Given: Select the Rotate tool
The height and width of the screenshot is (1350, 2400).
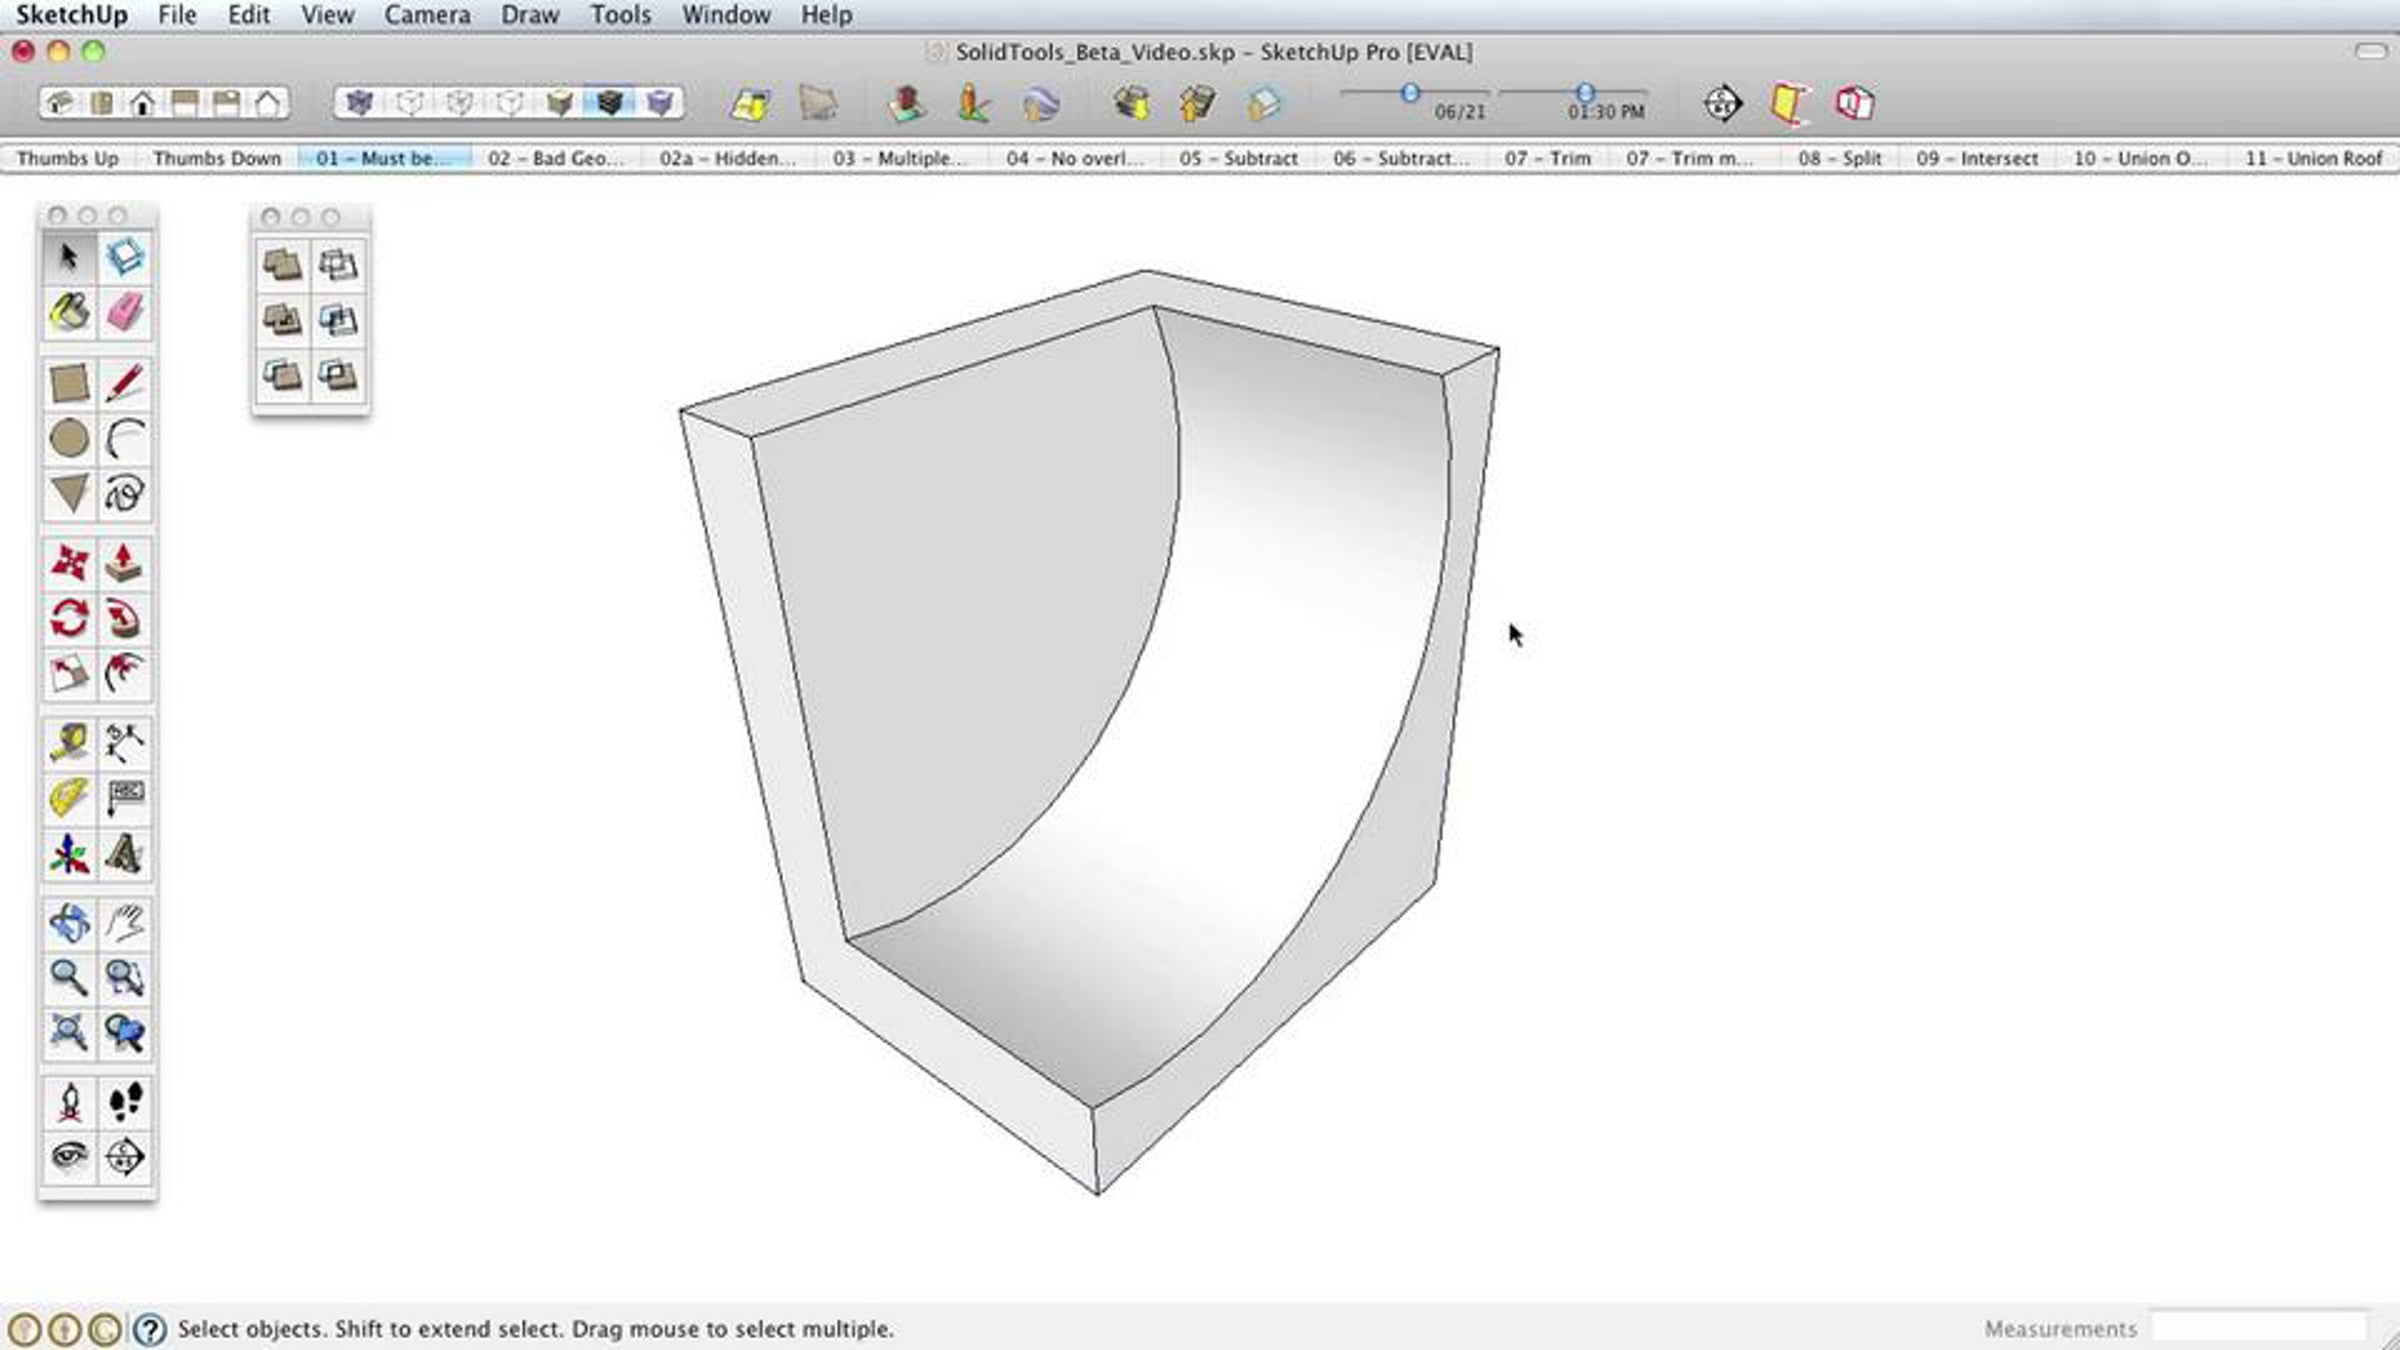Looking at the screenshot, I should pyautogui.click(x=69, y=618).
